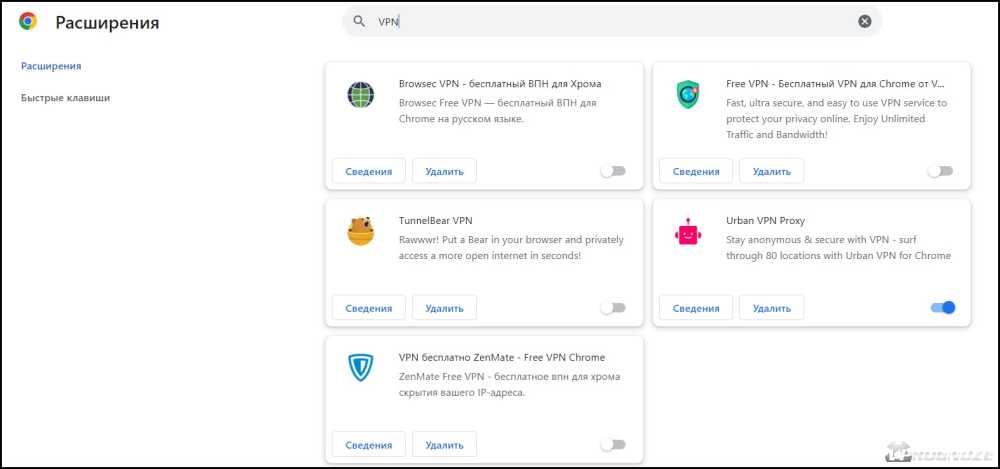1000x469 pixels.
Task: Click the Free VPN extension title
Action: coord(835,84)
